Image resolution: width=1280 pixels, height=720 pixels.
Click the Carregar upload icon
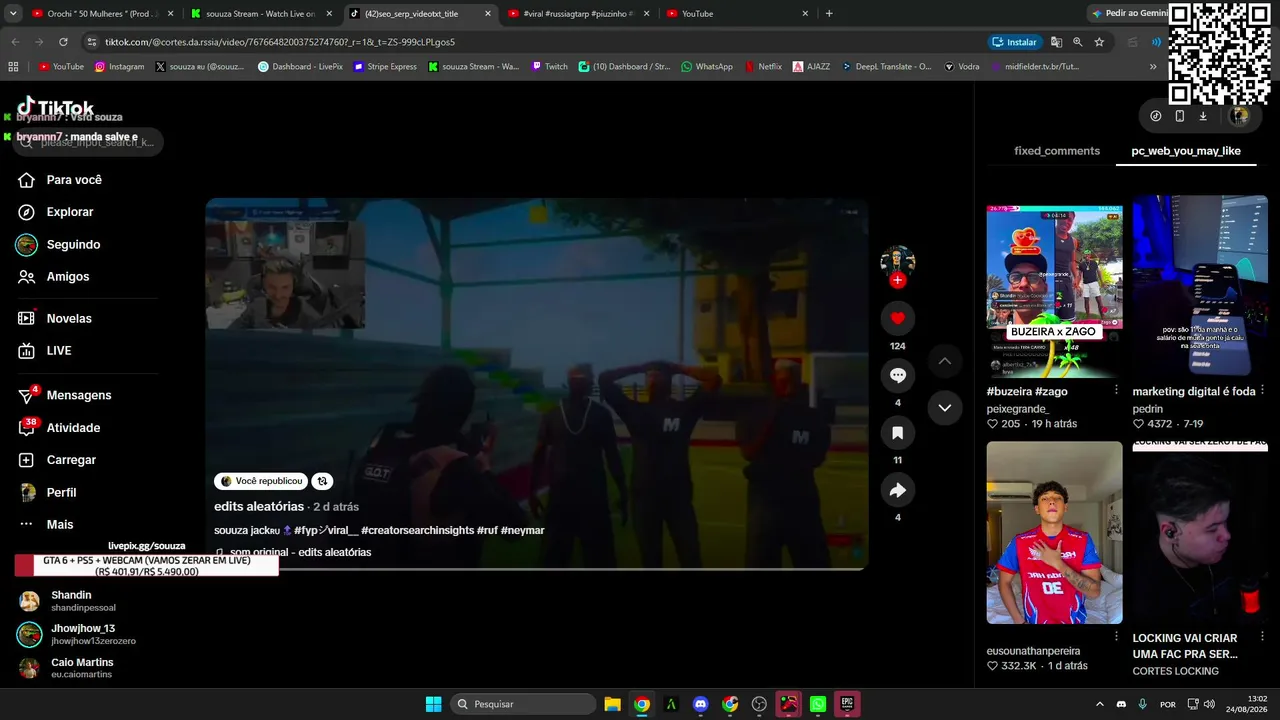[x=27, y=460]
